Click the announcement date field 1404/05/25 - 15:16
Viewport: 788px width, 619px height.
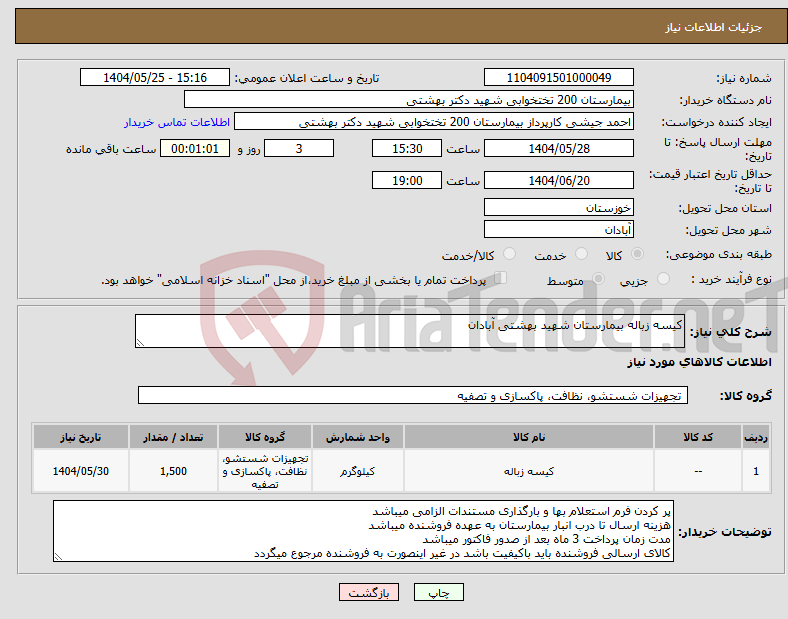click(x=155, y=77)
